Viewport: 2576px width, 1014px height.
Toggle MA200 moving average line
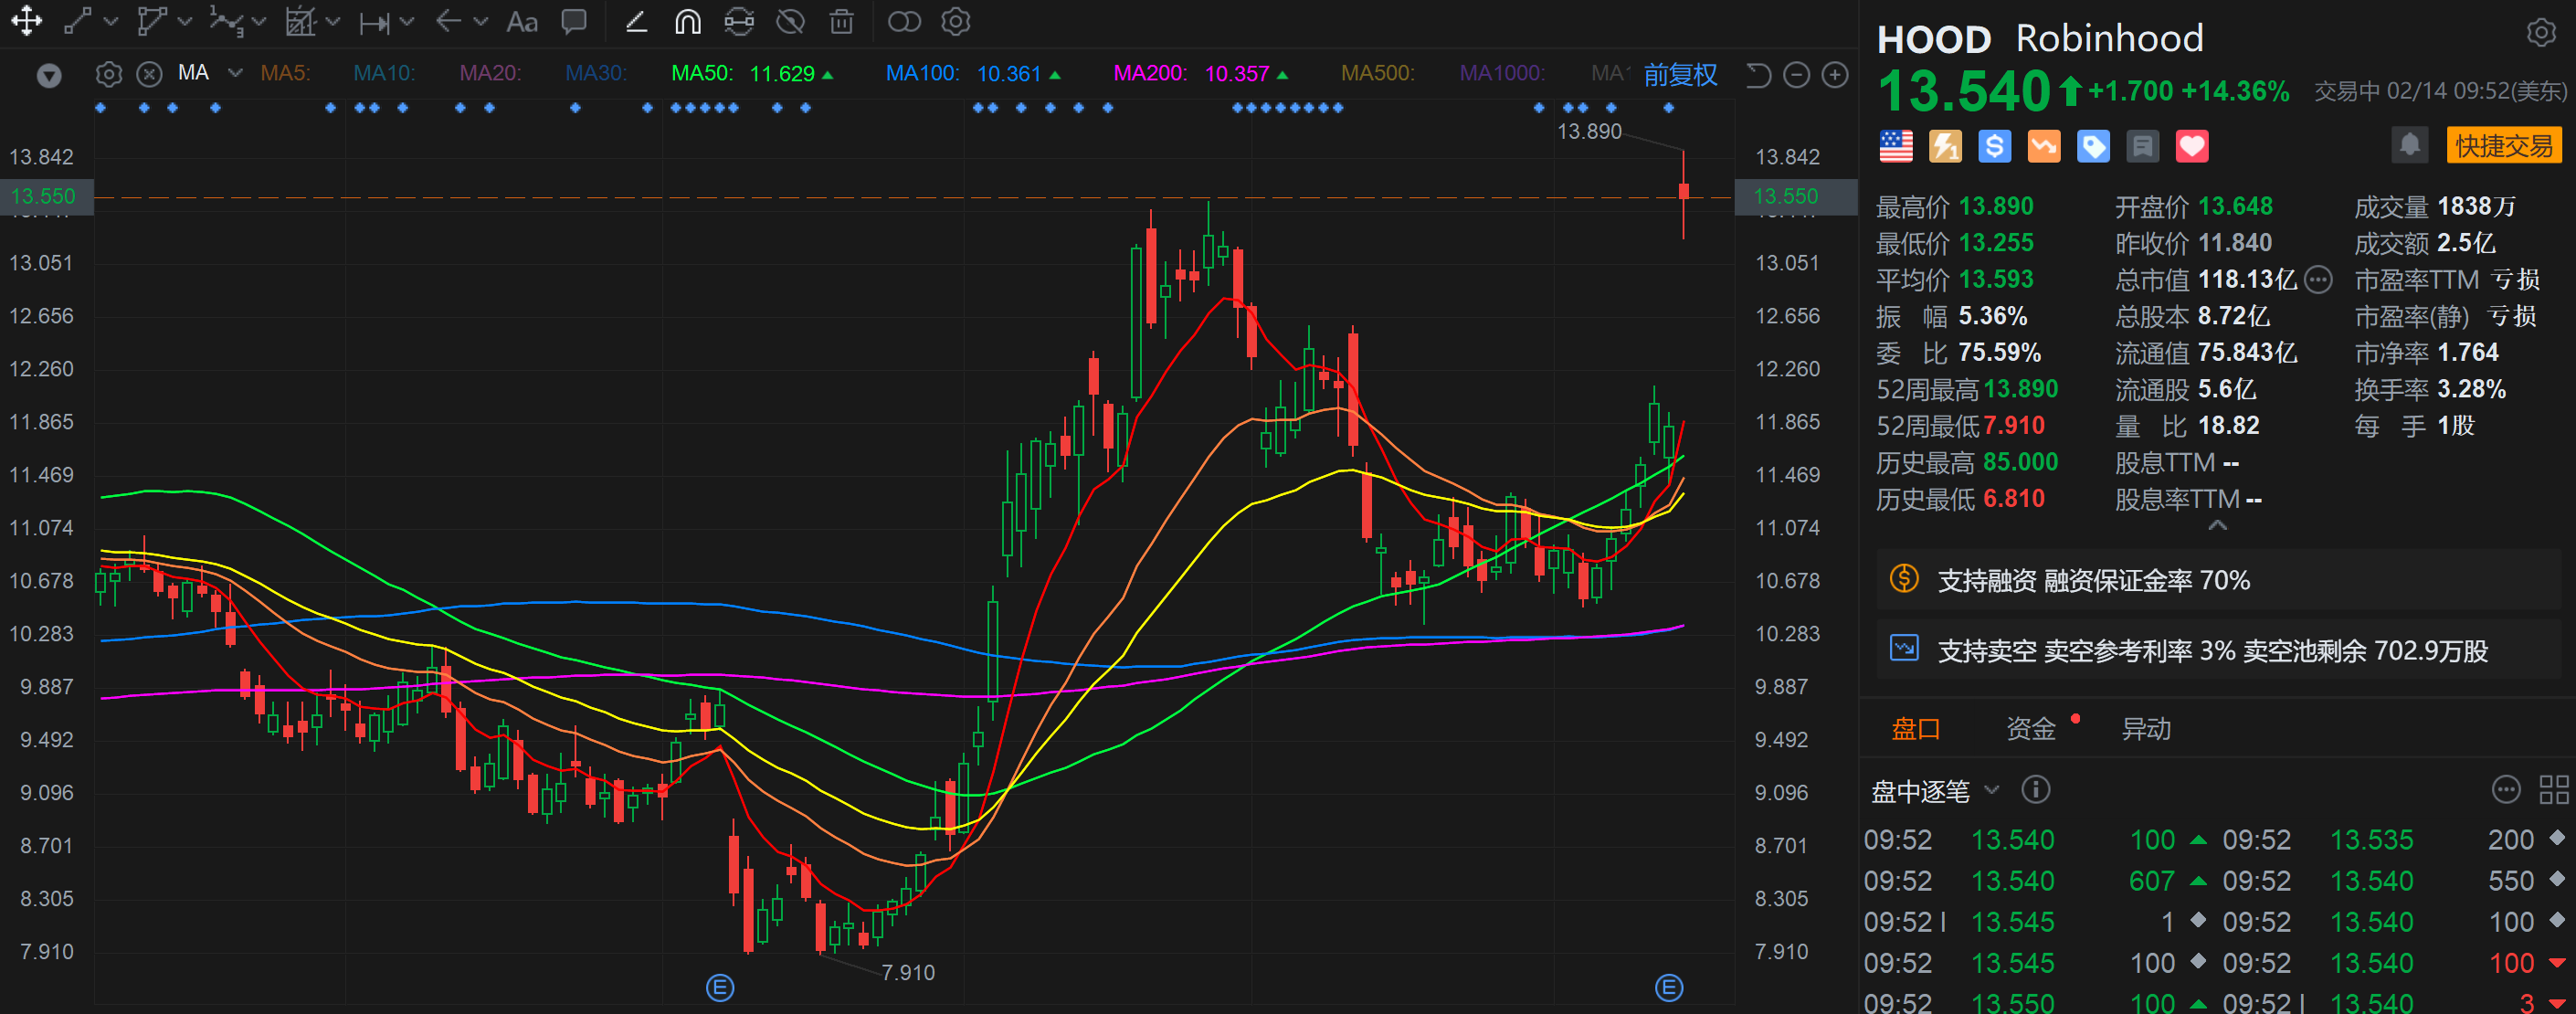tap(1149, 74)
